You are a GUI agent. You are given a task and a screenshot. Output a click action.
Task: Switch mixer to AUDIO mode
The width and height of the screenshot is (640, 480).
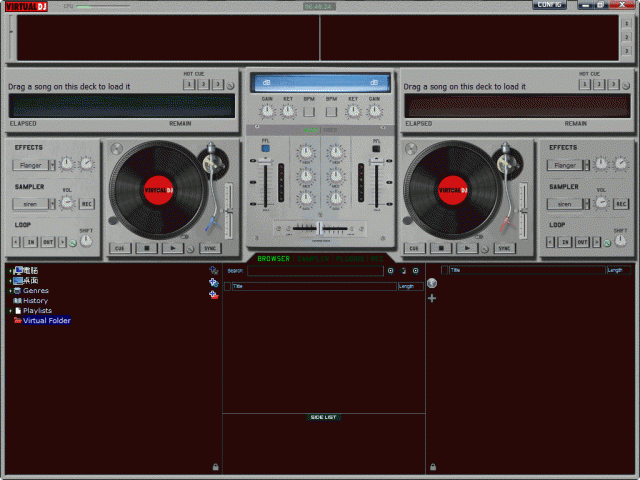tap(311, 130)
